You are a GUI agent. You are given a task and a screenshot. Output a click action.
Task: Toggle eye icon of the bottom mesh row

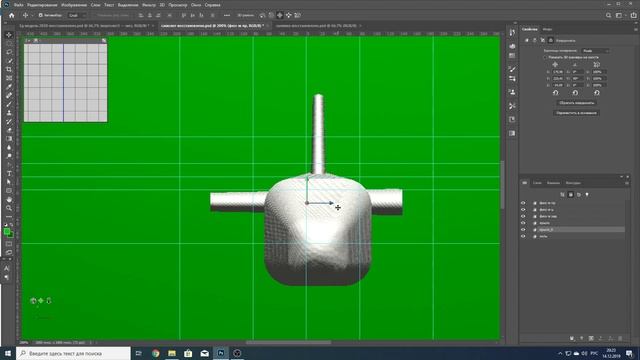(523, 236)
